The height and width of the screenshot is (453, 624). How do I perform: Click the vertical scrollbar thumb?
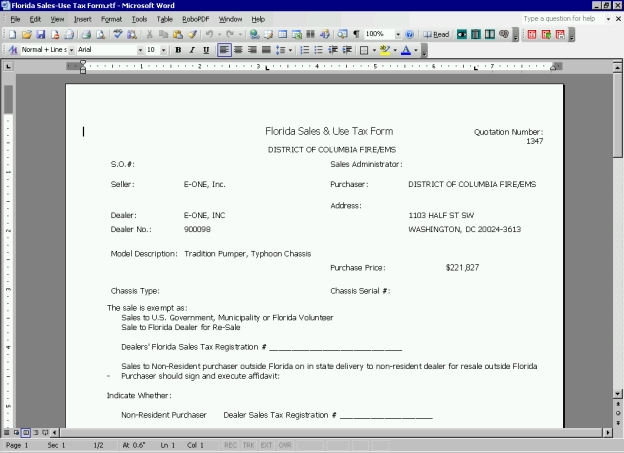tap(618, 115)
